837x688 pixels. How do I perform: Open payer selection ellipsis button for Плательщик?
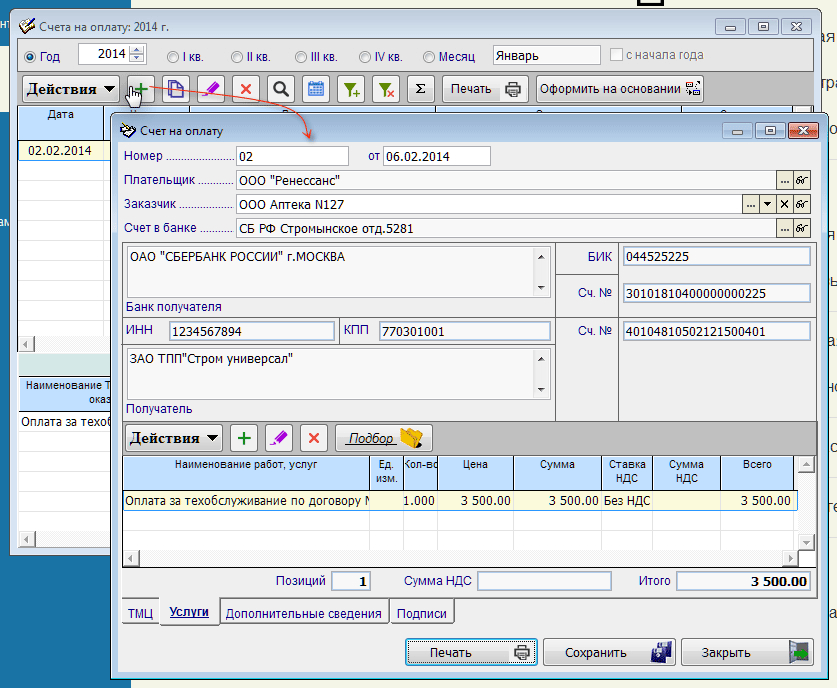[784, 180]
